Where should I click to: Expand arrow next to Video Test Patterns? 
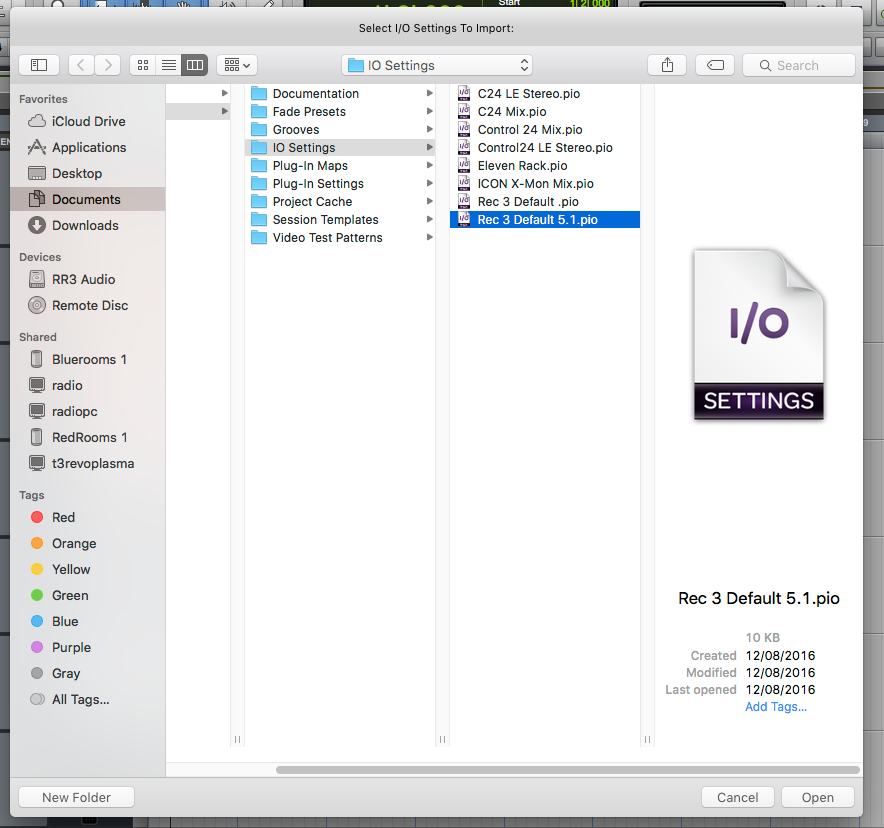(429, 237)
